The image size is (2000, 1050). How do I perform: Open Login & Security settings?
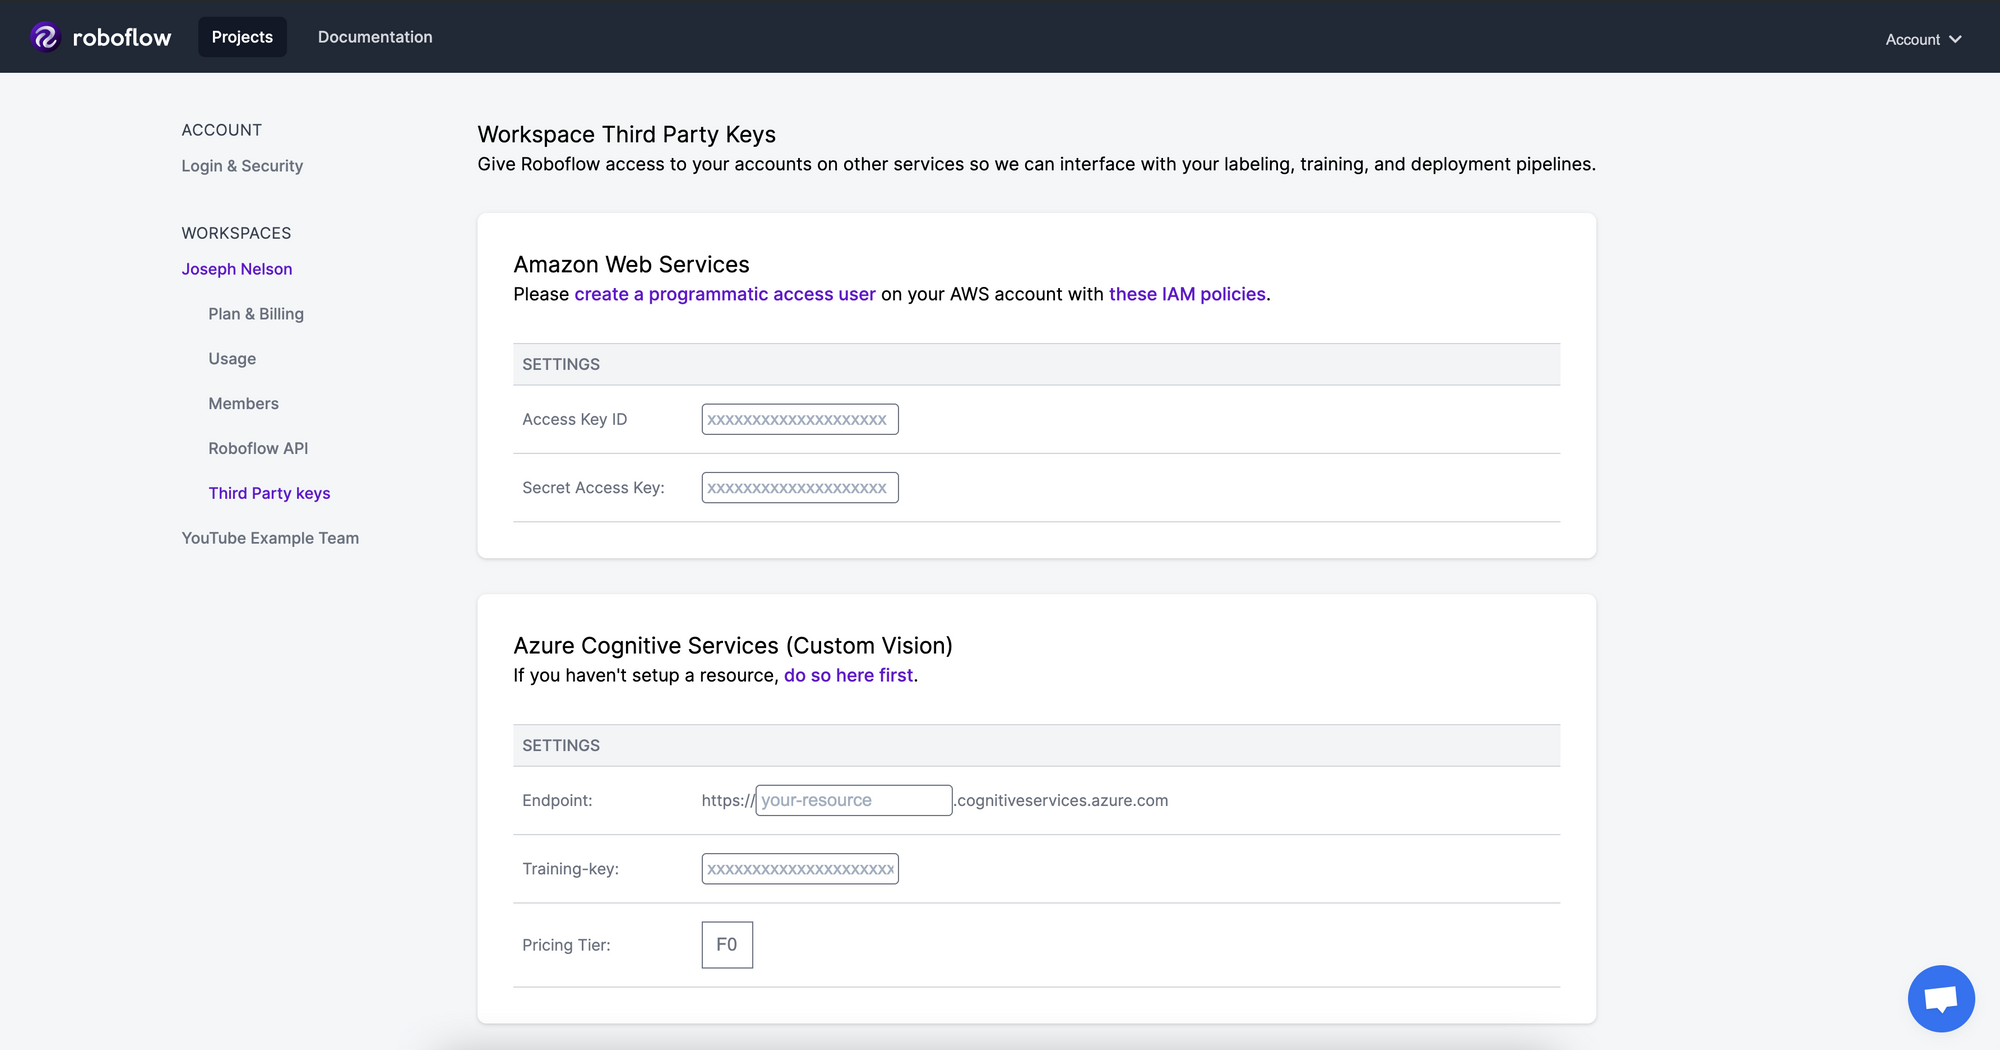(x=242, y=165)
